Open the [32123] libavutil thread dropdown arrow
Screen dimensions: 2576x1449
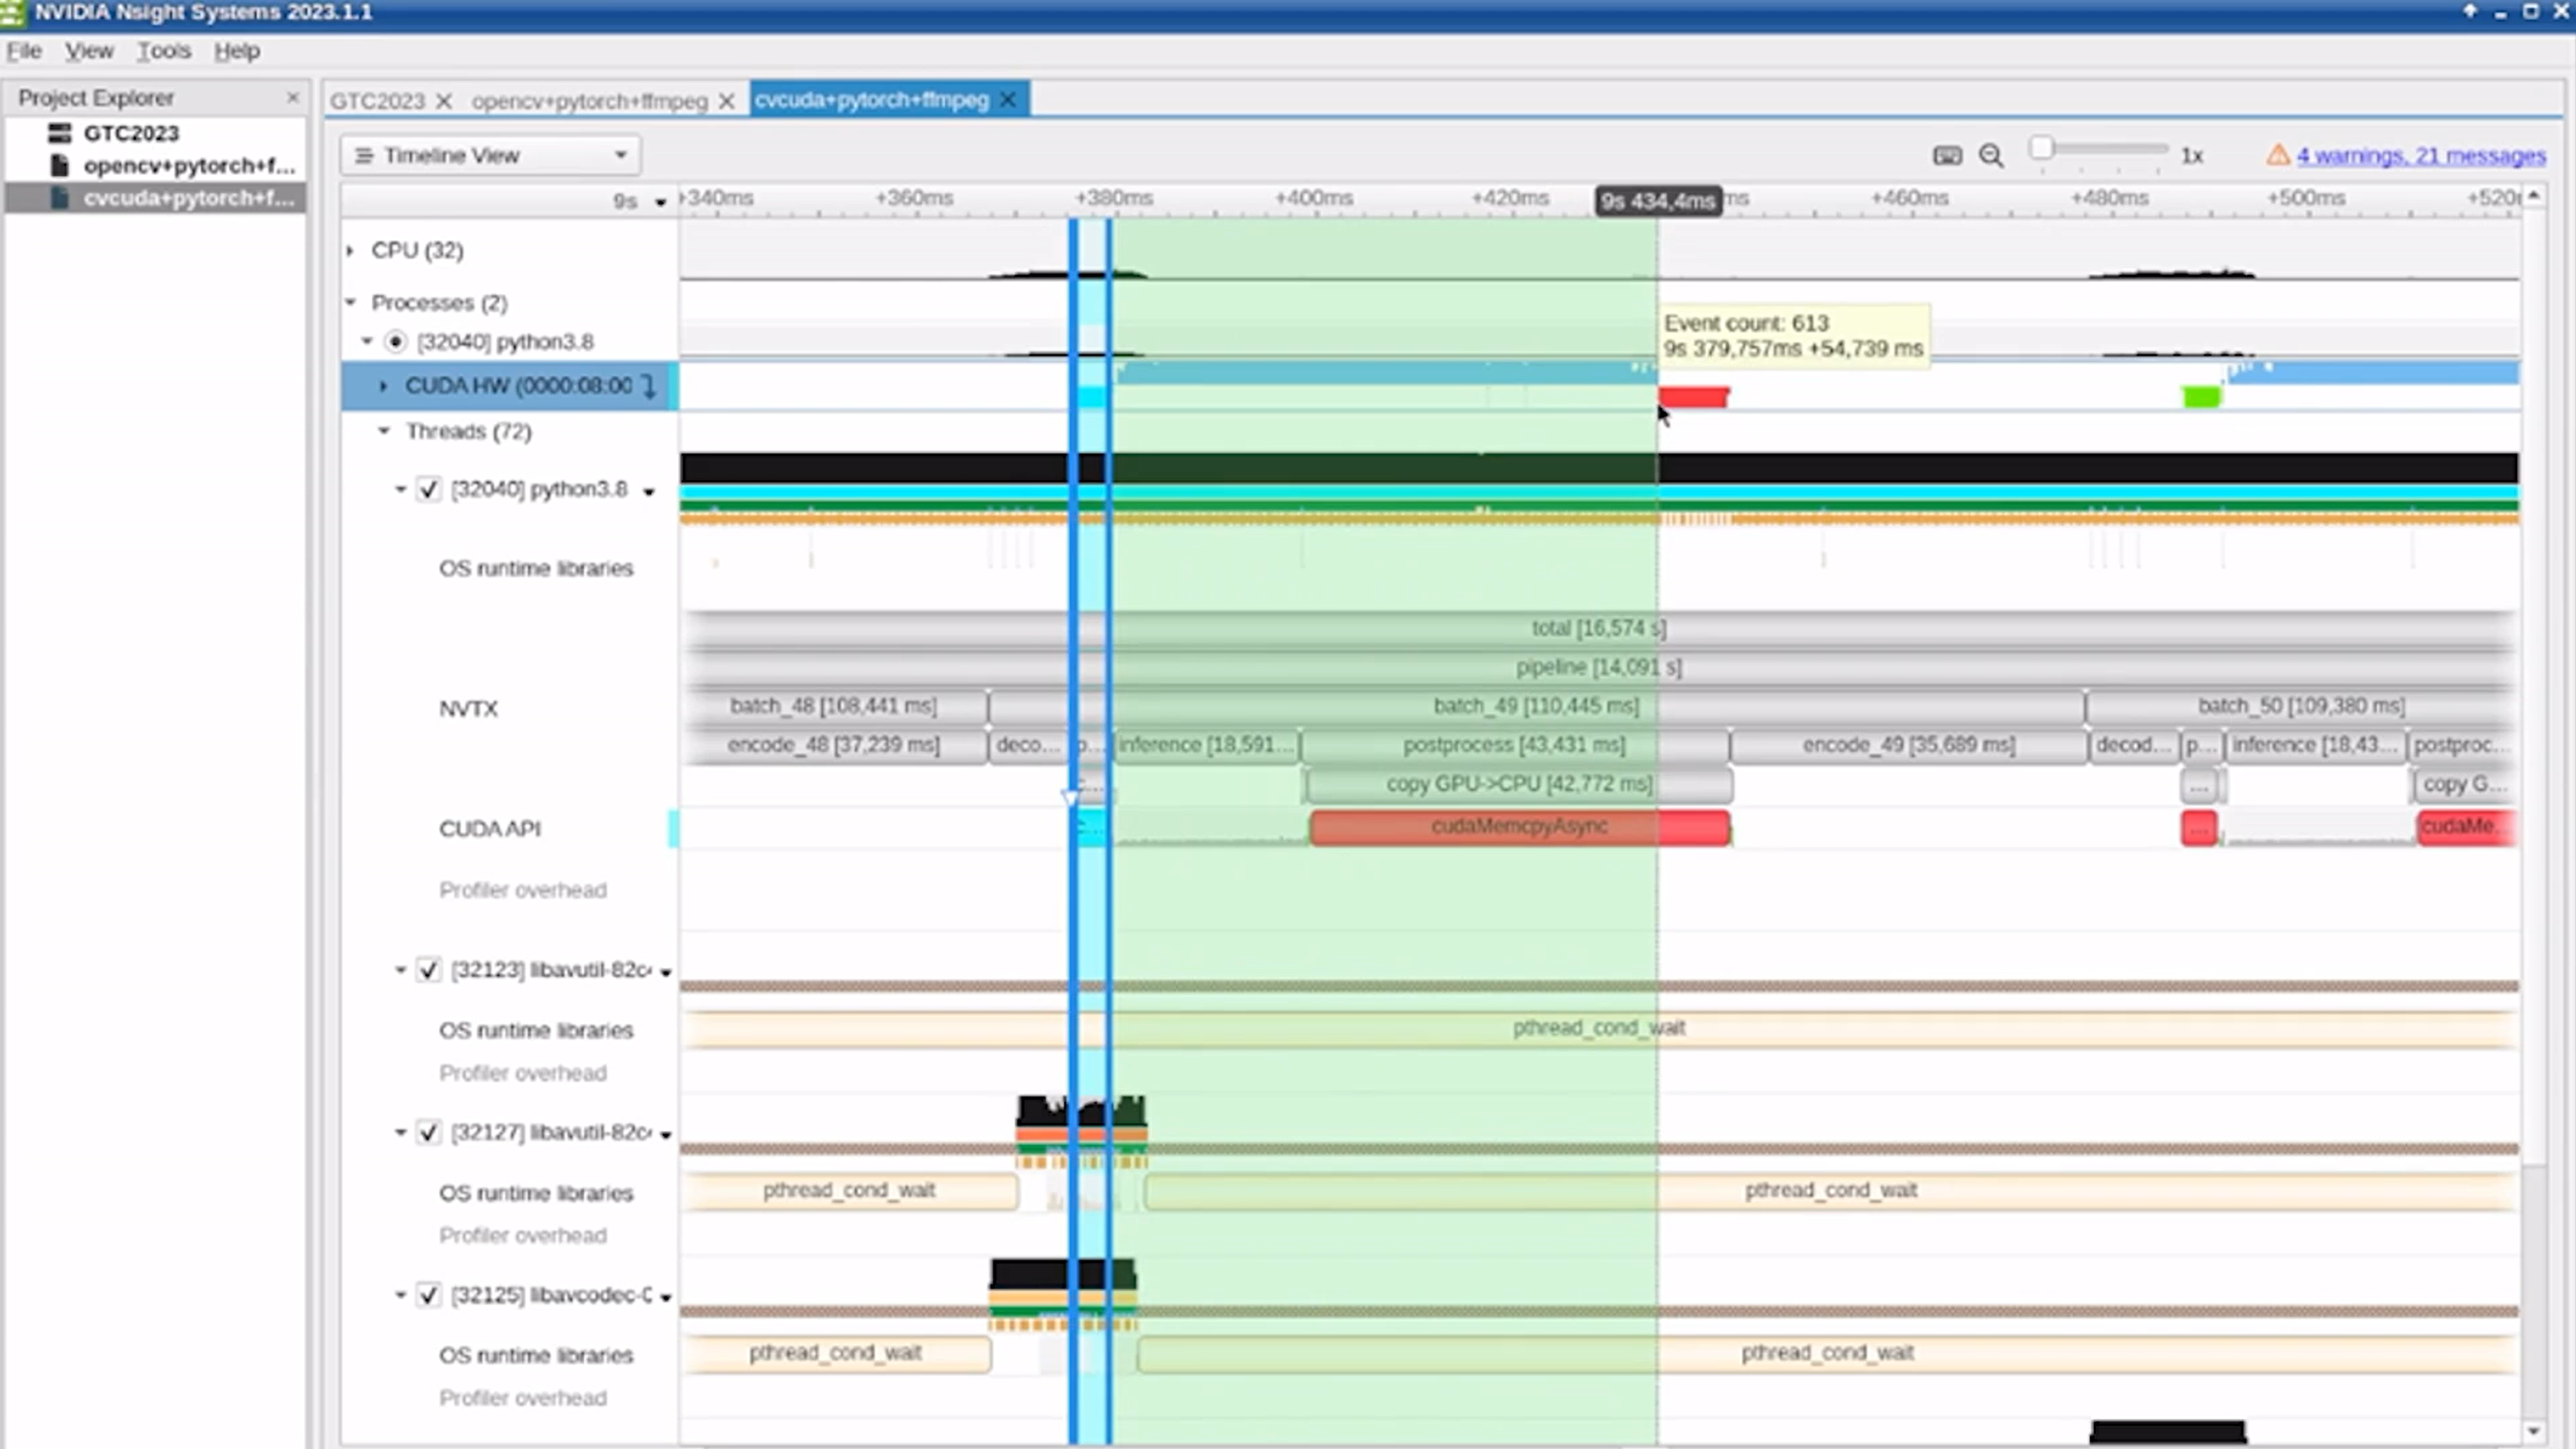[665, 972]
